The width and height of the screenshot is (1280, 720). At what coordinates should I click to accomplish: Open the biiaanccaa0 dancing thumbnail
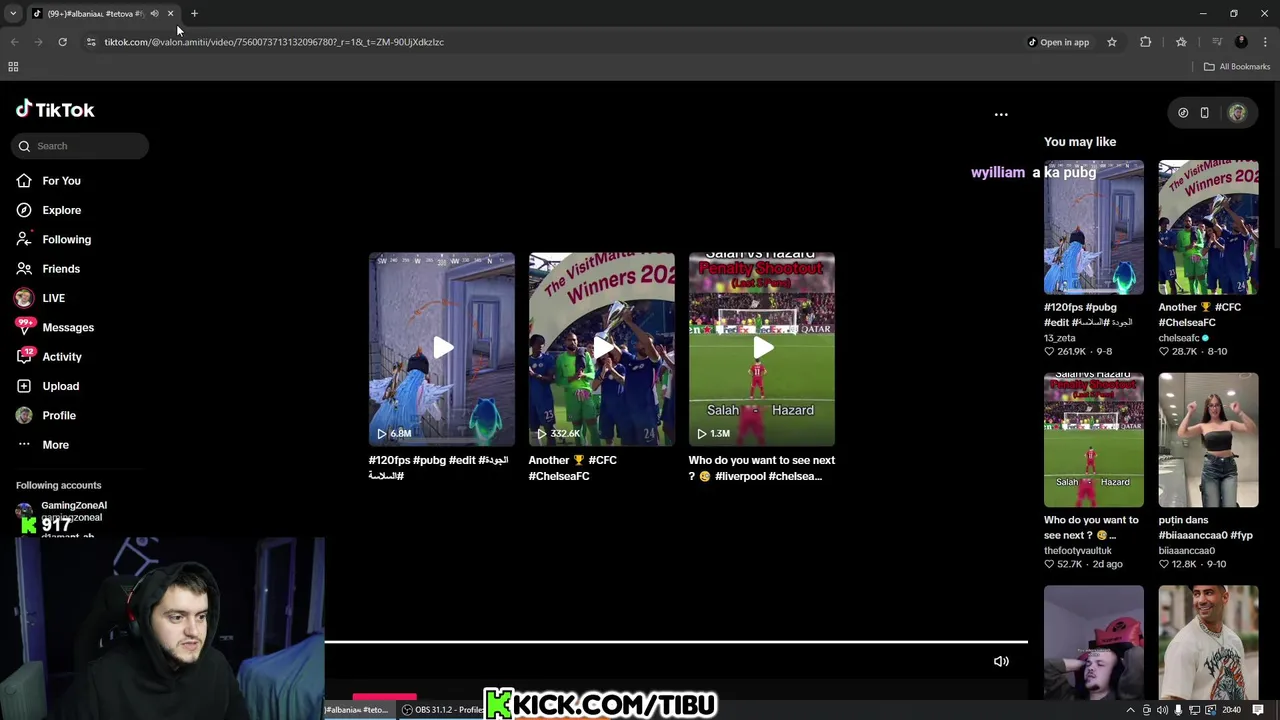click(1208, 440)
